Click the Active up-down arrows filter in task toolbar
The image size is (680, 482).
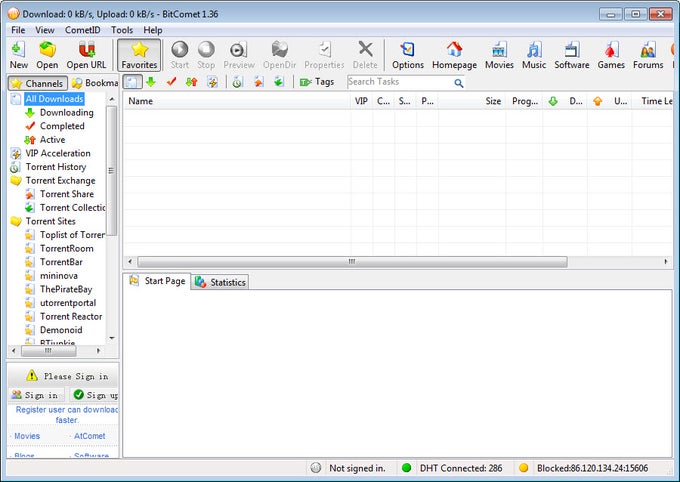pyautogui.click(x=191, y=82)
